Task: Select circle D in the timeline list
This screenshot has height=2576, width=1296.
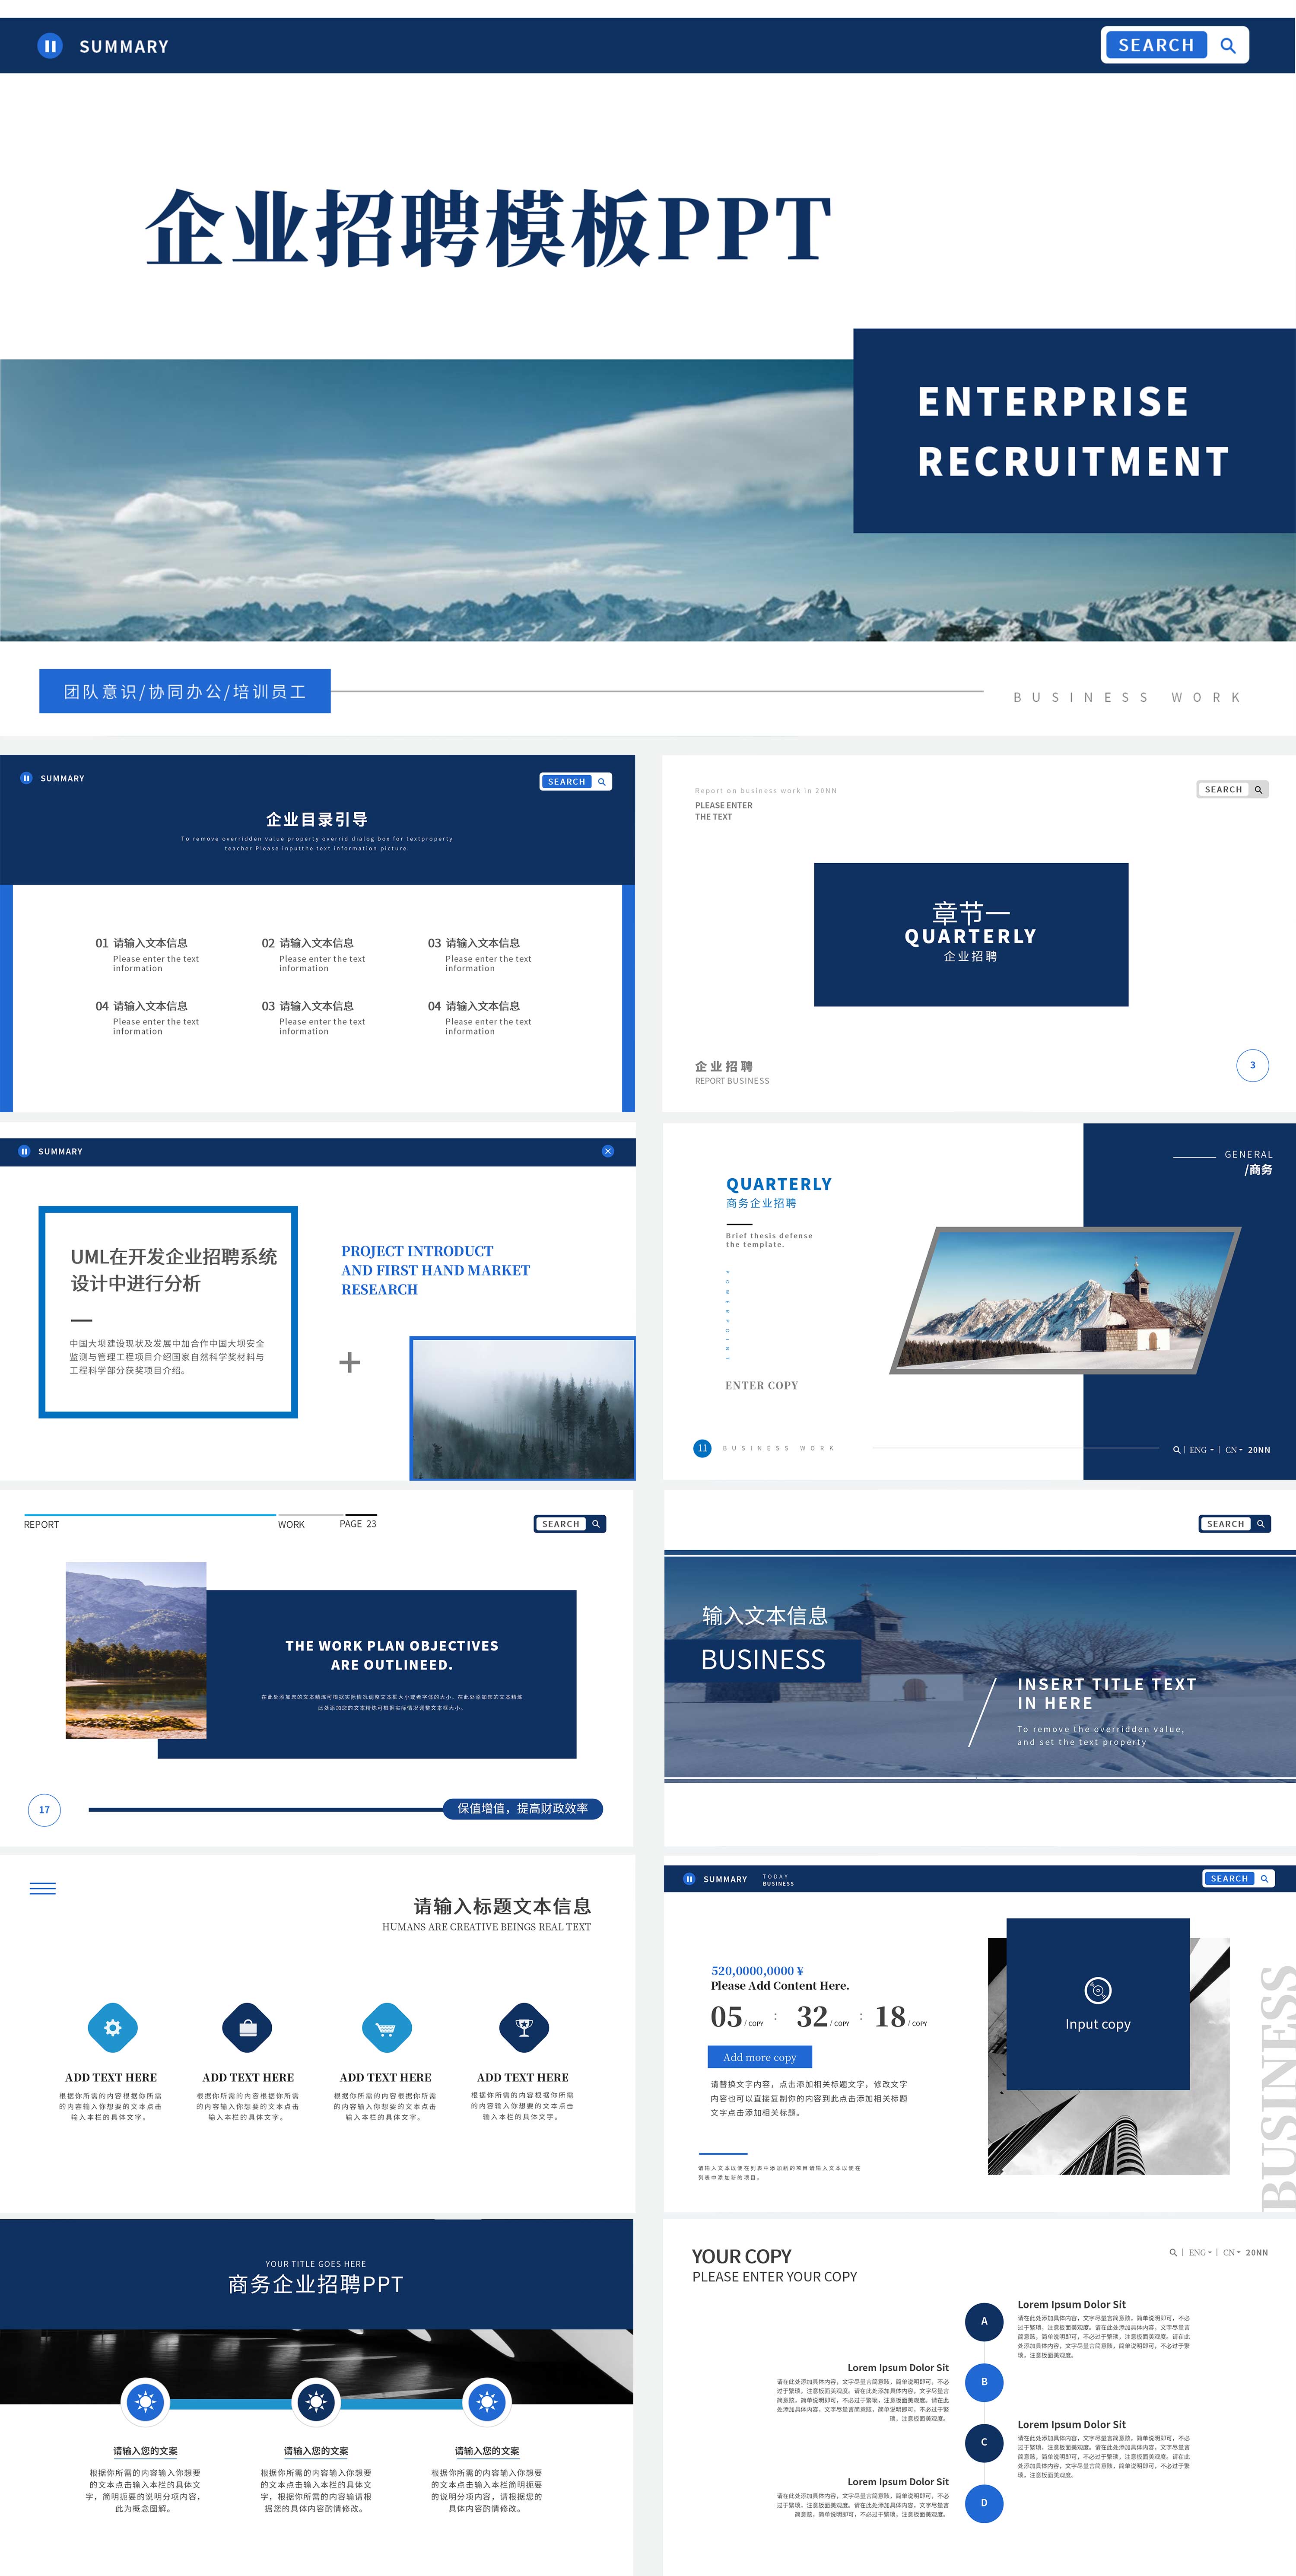Action: click(x=984, y=2503)
